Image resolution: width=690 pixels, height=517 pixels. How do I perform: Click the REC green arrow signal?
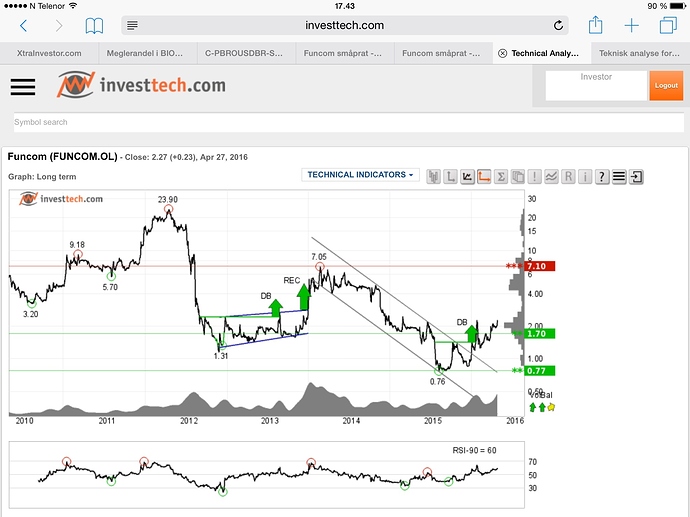(x=303, y=297)
